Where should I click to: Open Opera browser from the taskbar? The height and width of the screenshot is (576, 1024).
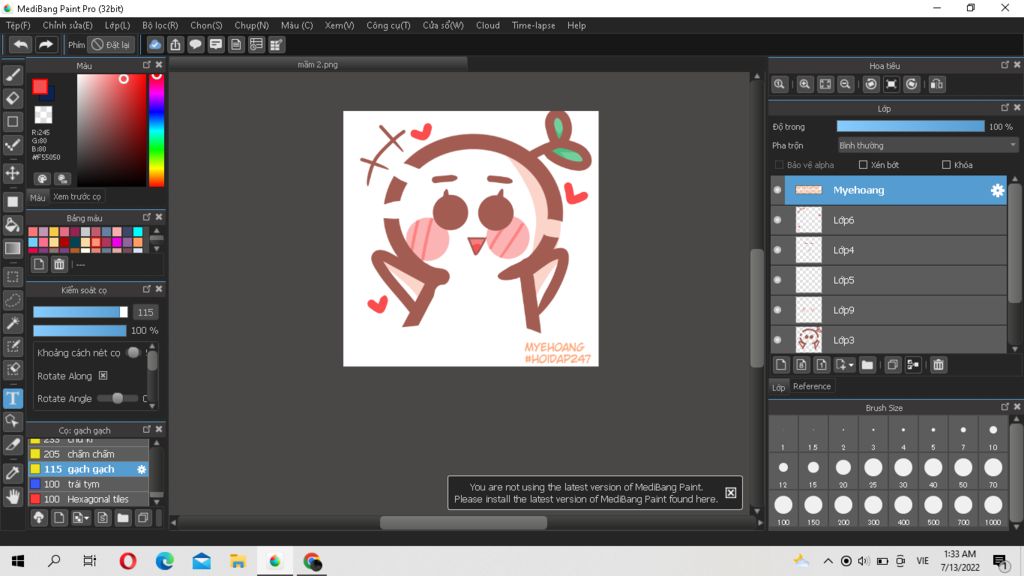128,561
